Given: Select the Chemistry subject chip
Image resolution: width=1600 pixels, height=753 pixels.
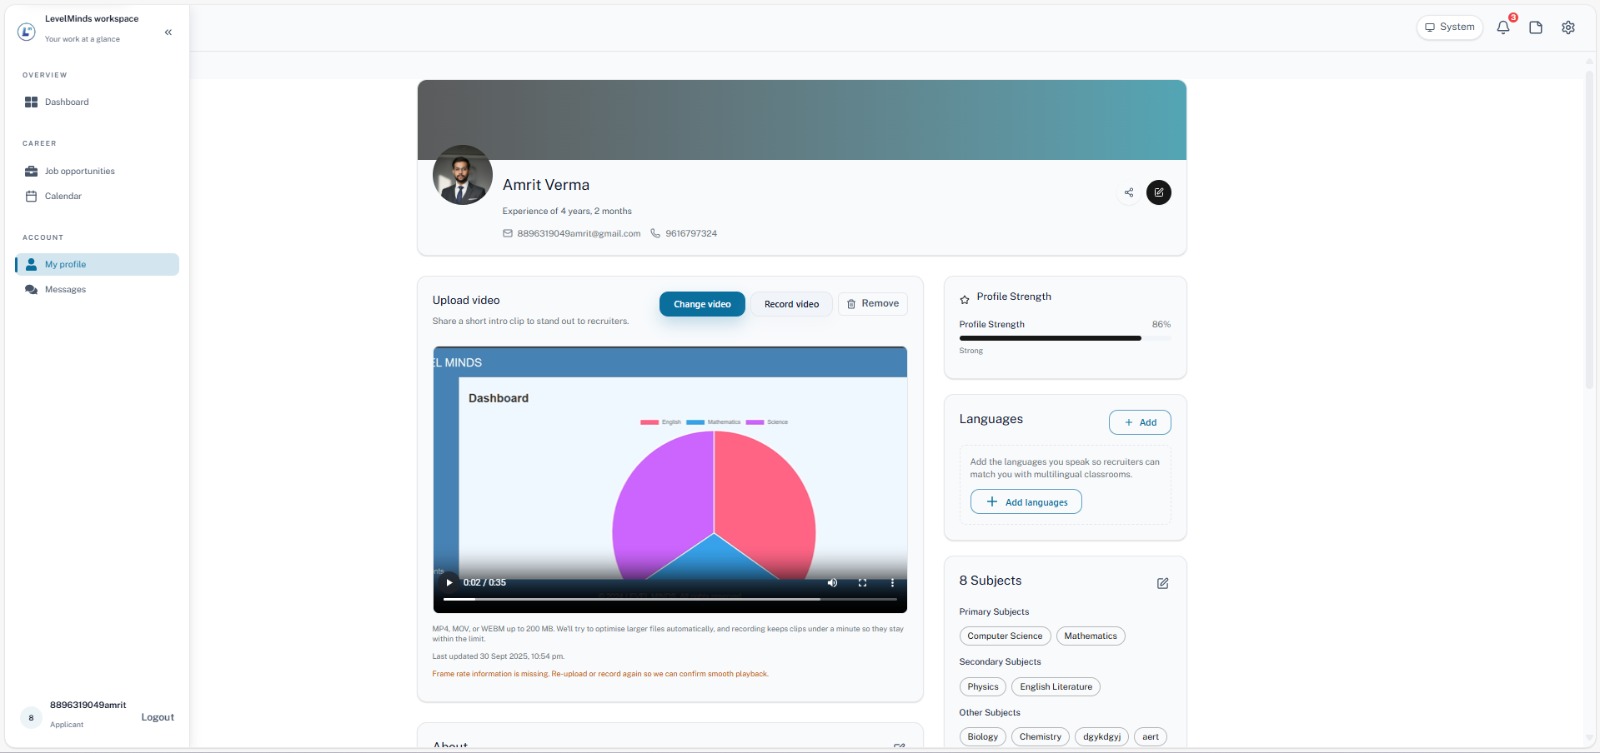Looking at the screenshot, I should coord(1040,737).
